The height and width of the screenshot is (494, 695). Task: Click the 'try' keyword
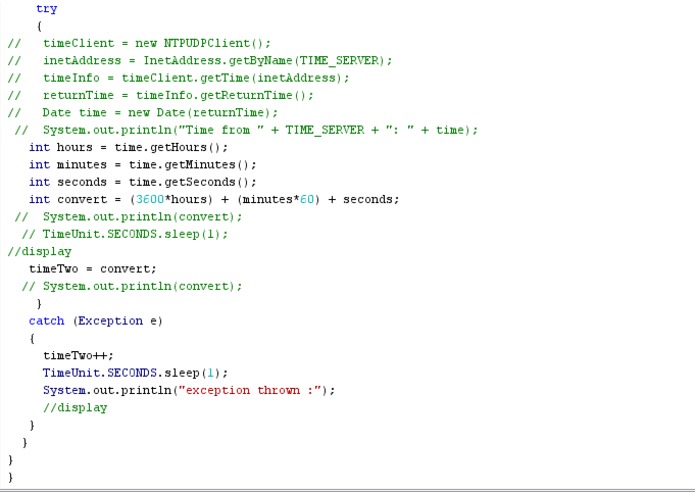pos(47,9)
